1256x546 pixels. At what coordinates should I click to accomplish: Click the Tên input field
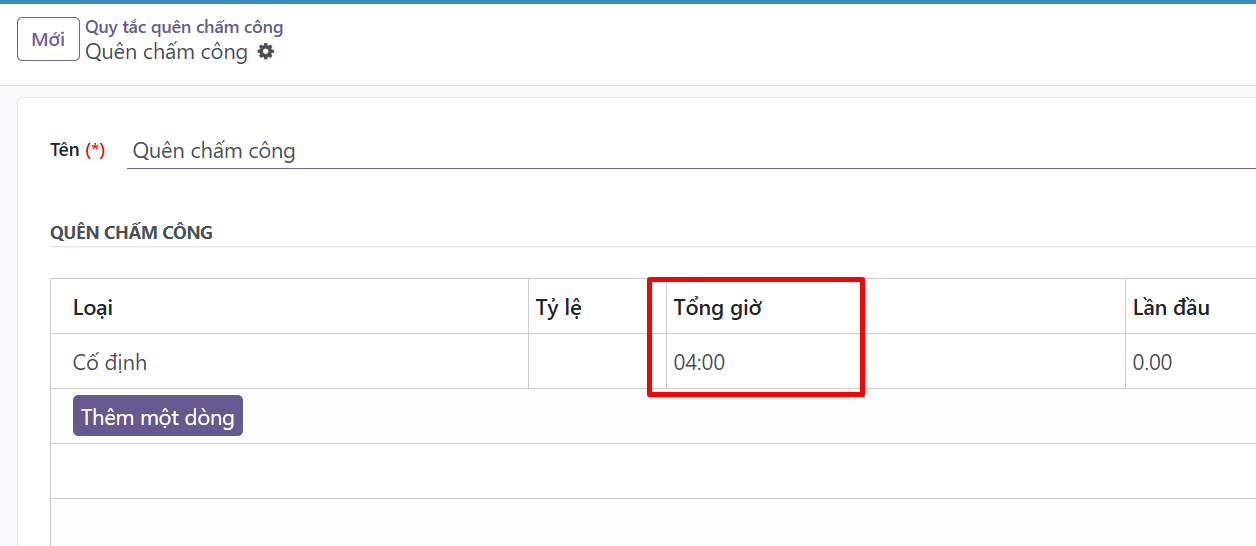(x=690, y=151)
